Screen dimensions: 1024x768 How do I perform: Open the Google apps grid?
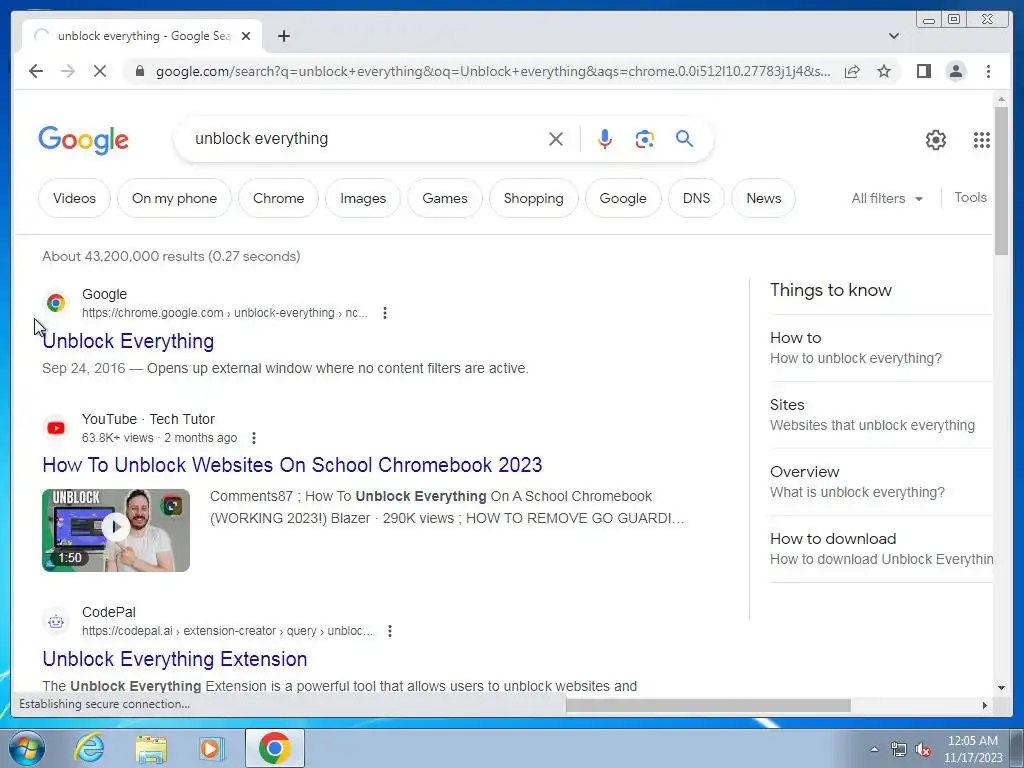point(982,140)
